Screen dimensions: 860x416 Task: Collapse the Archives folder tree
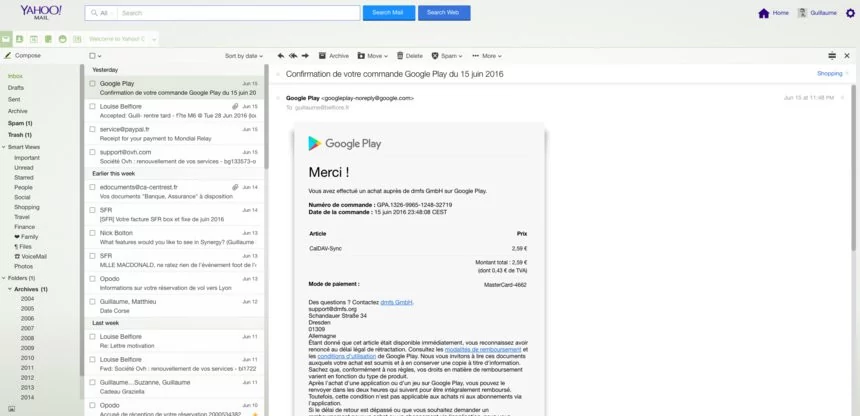10,289
